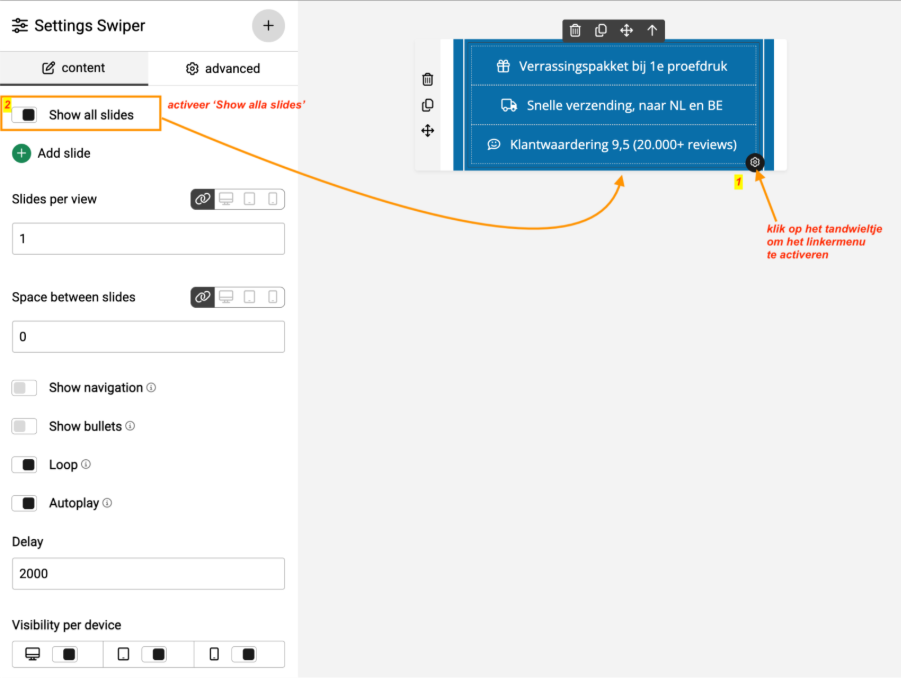Click the trash icon left of the swiper
Screen dimensions: 901x678
click(x=428, y=79)
